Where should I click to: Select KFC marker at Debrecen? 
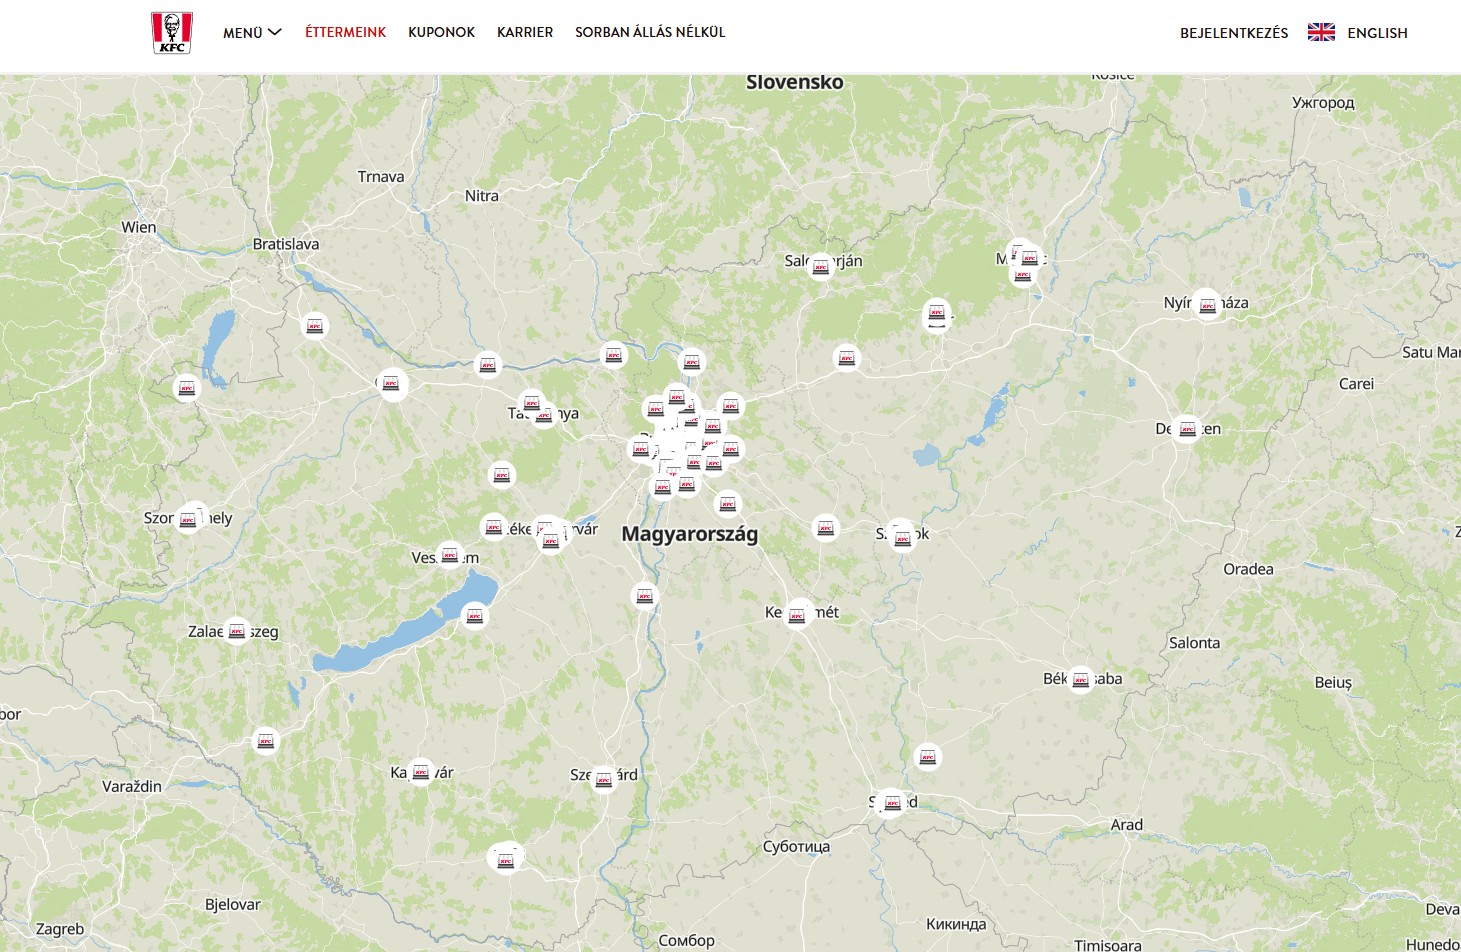(1187, 430)
